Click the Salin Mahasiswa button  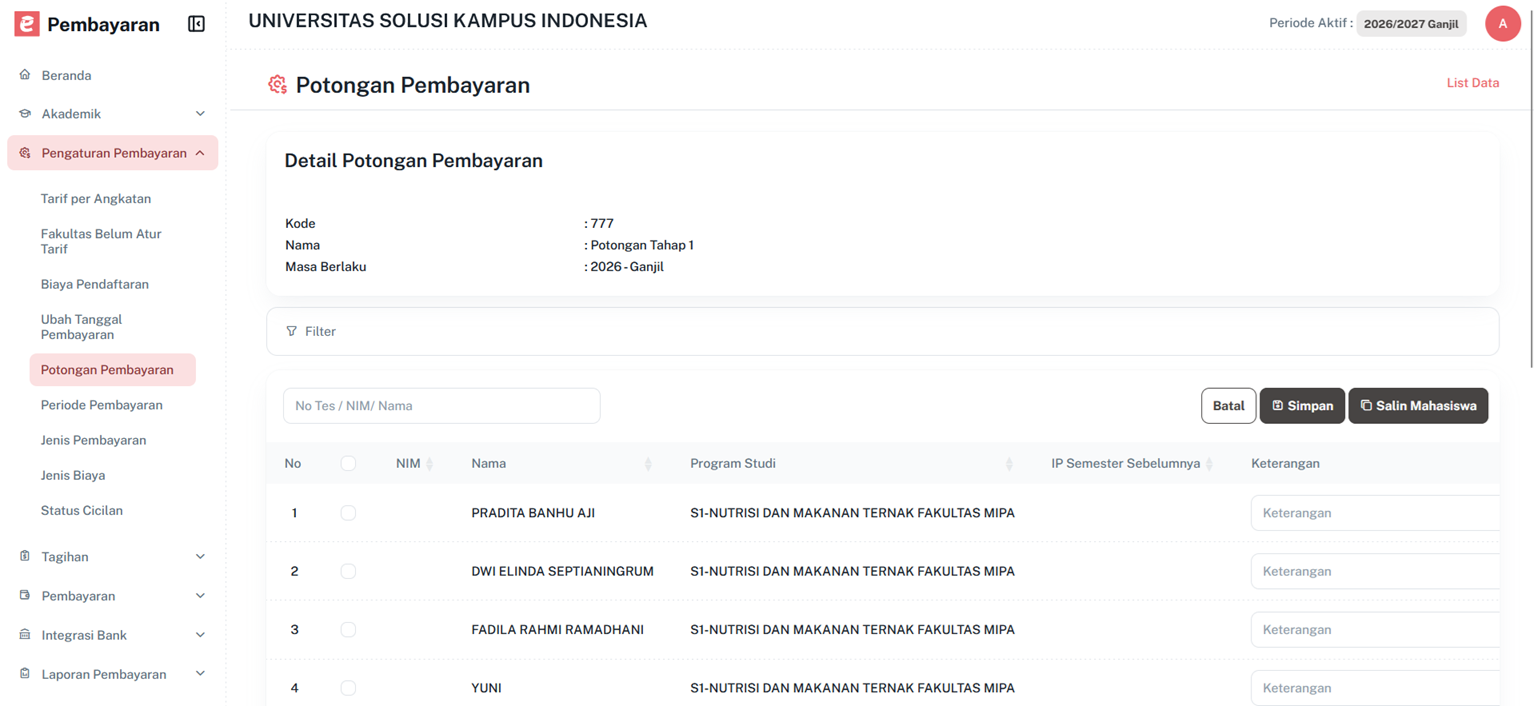click(x=1418, y=406)
